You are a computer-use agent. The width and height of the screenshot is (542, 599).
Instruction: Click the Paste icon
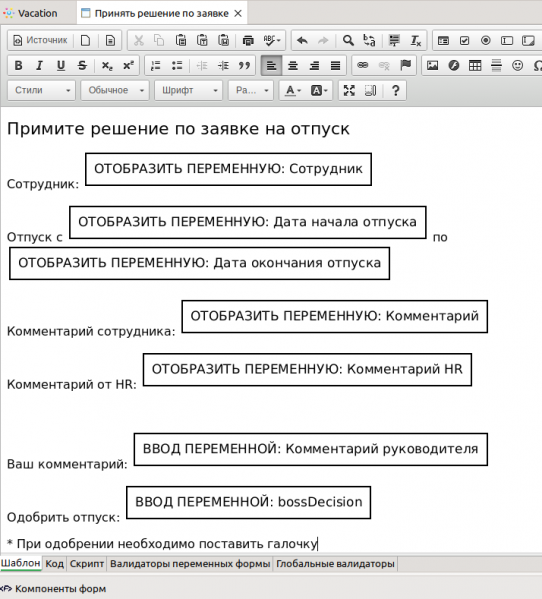pos(181,40)
